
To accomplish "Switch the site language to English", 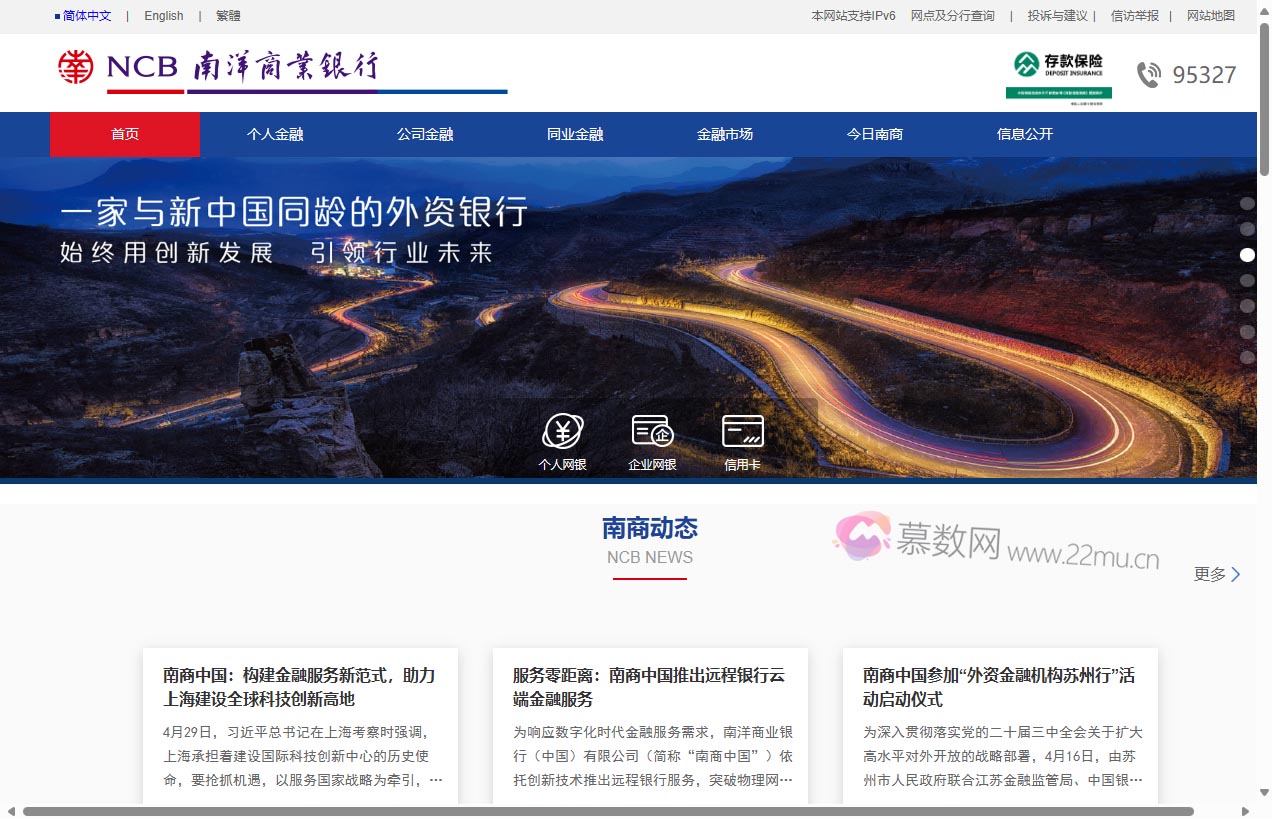I will (x=163, y=15).
